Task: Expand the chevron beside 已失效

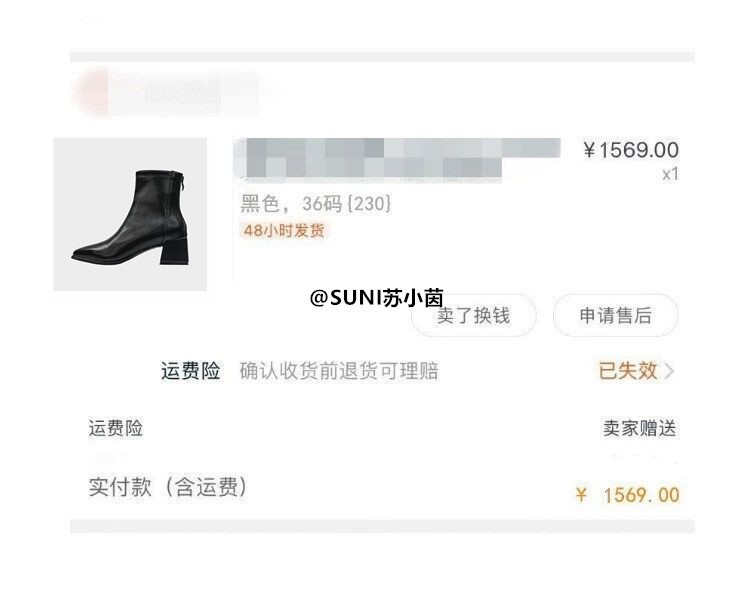Action: tap(669, 371)
